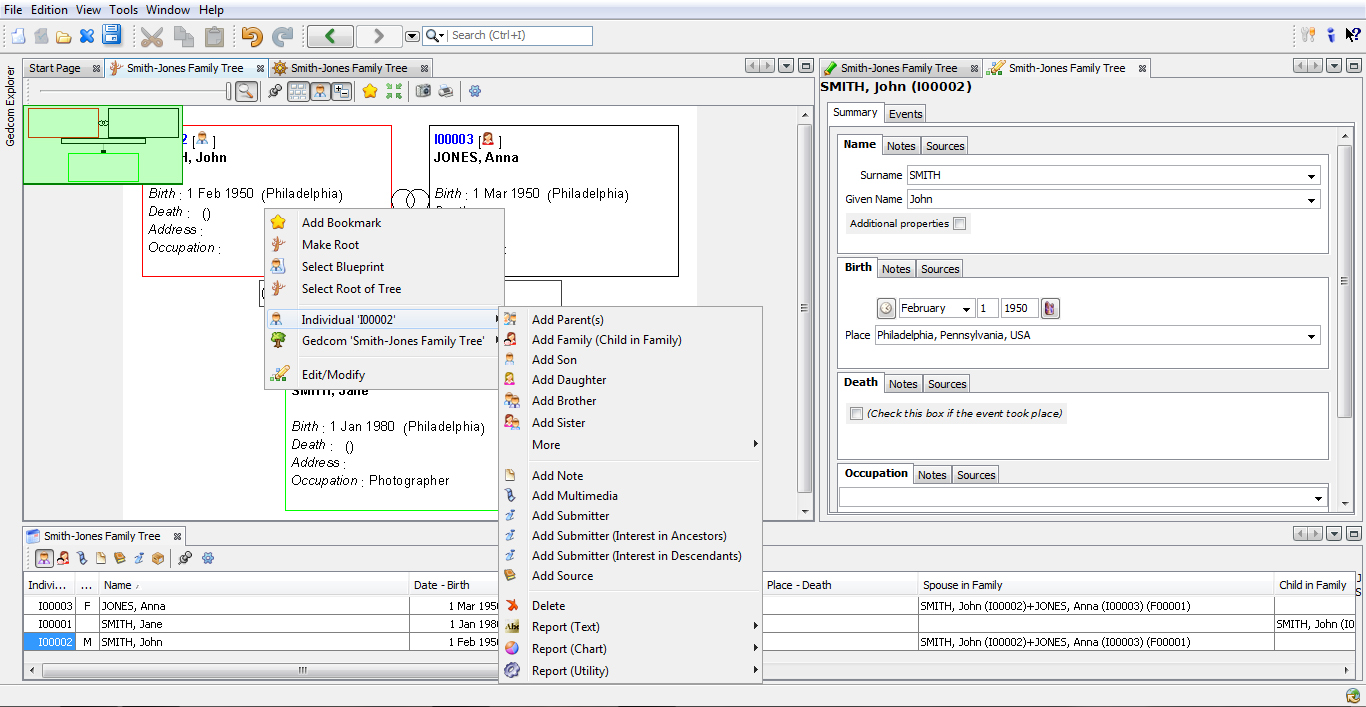This screenshot has height=707, width=1366.
Task: Open the table view settings gear icon
Action: [208, 558]
